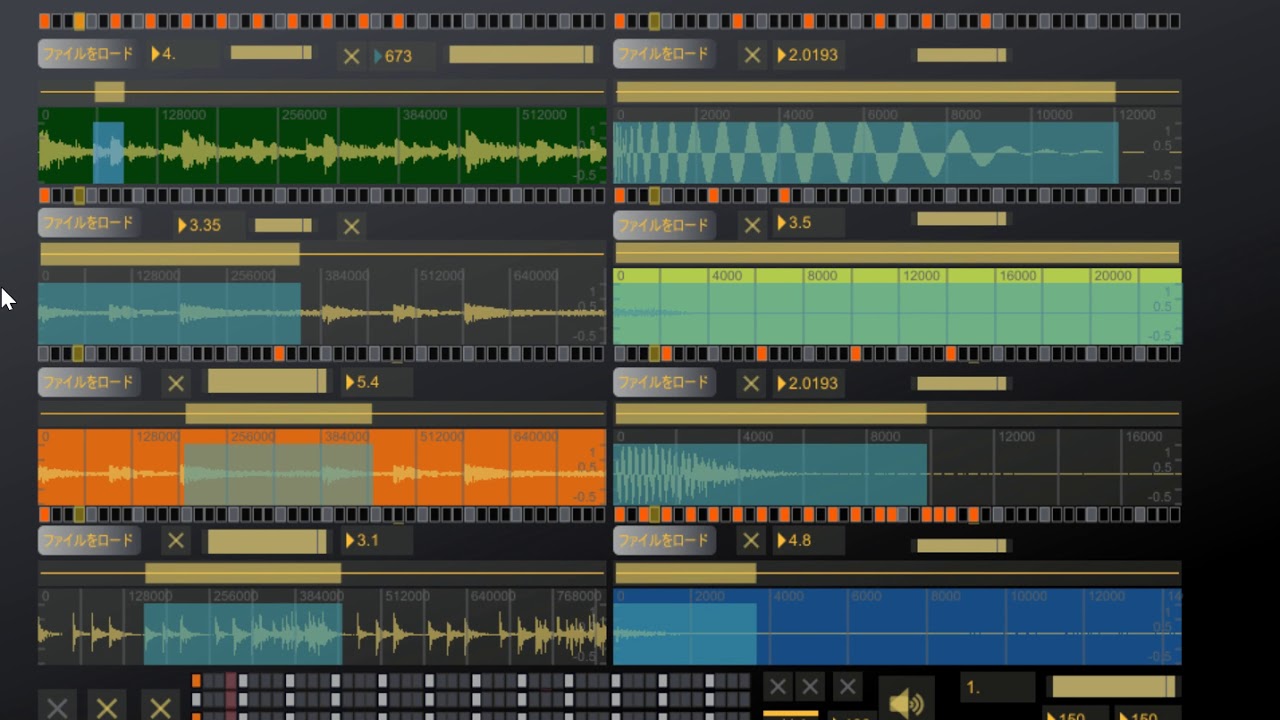Image resolution: width=1280 pixels, height=720 pixels.
Task: Click the step grid matrix at the bottom
Action: tap(471, 696)
